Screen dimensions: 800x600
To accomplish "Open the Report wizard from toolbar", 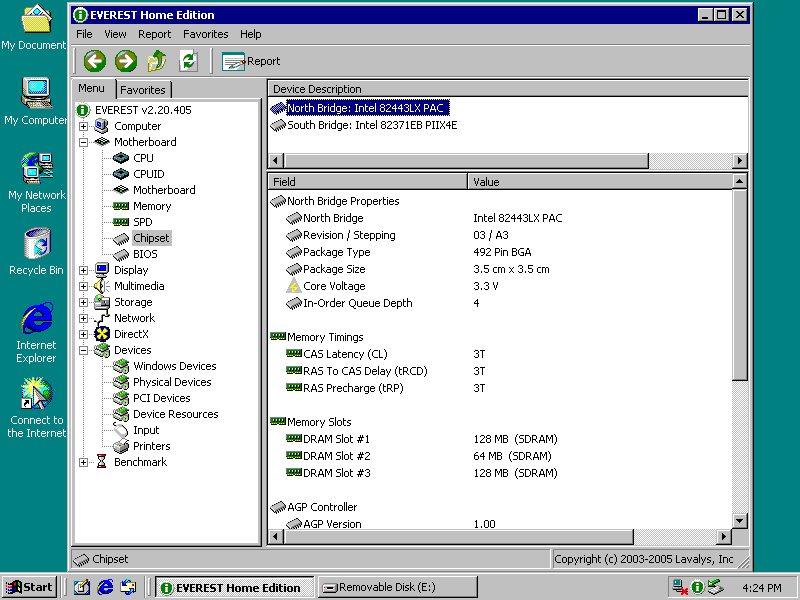I will point(251,61).
